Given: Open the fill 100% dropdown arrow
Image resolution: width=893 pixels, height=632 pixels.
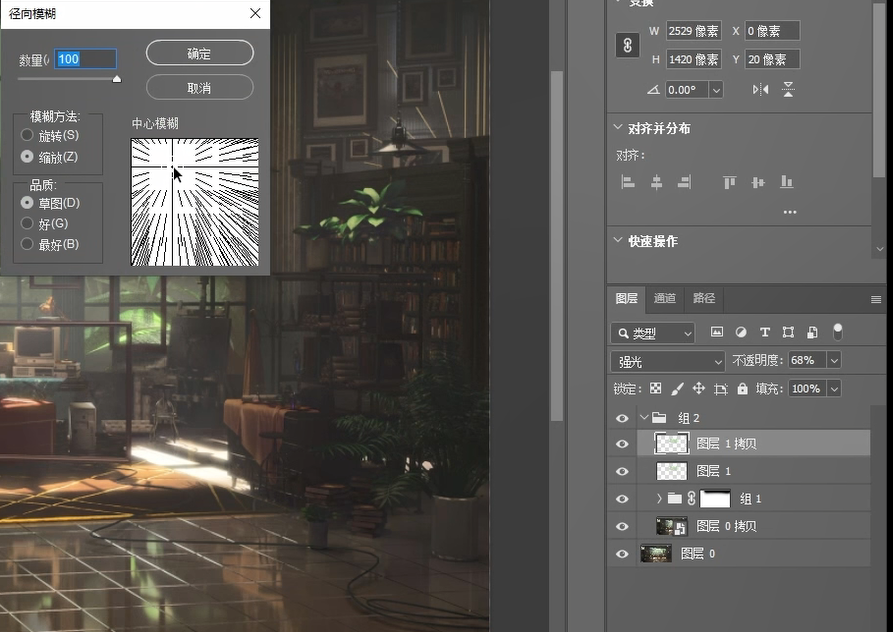Looking at the screenshot, I should point(834,389).
